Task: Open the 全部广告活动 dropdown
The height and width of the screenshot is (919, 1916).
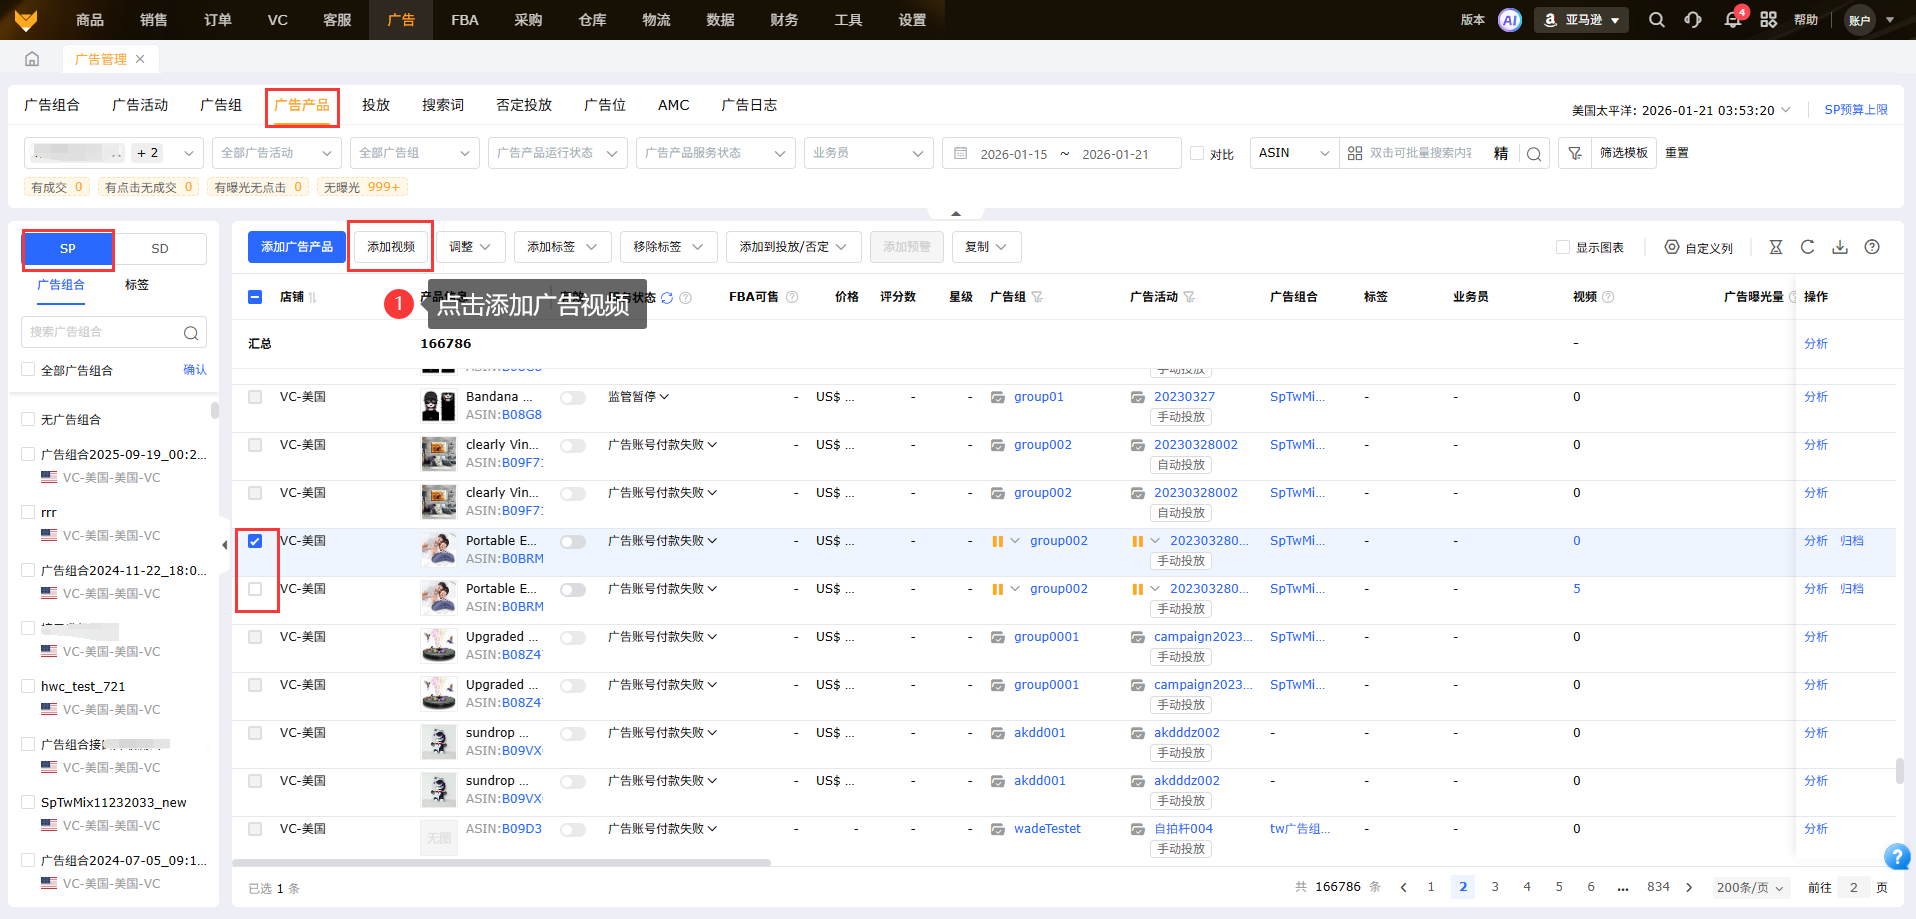Action: click(275, 153)
